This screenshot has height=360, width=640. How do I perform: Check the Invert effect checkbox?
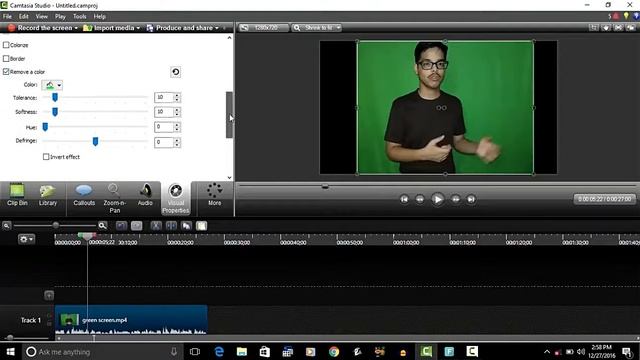(x=46, y=157)
